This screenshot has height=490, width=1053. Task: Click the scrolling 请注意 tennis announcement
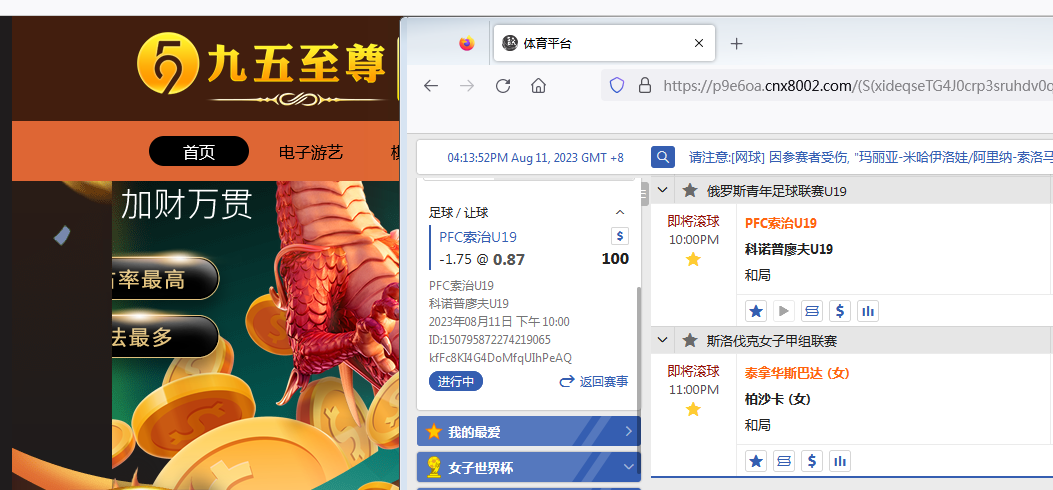(x=870, y=158)
